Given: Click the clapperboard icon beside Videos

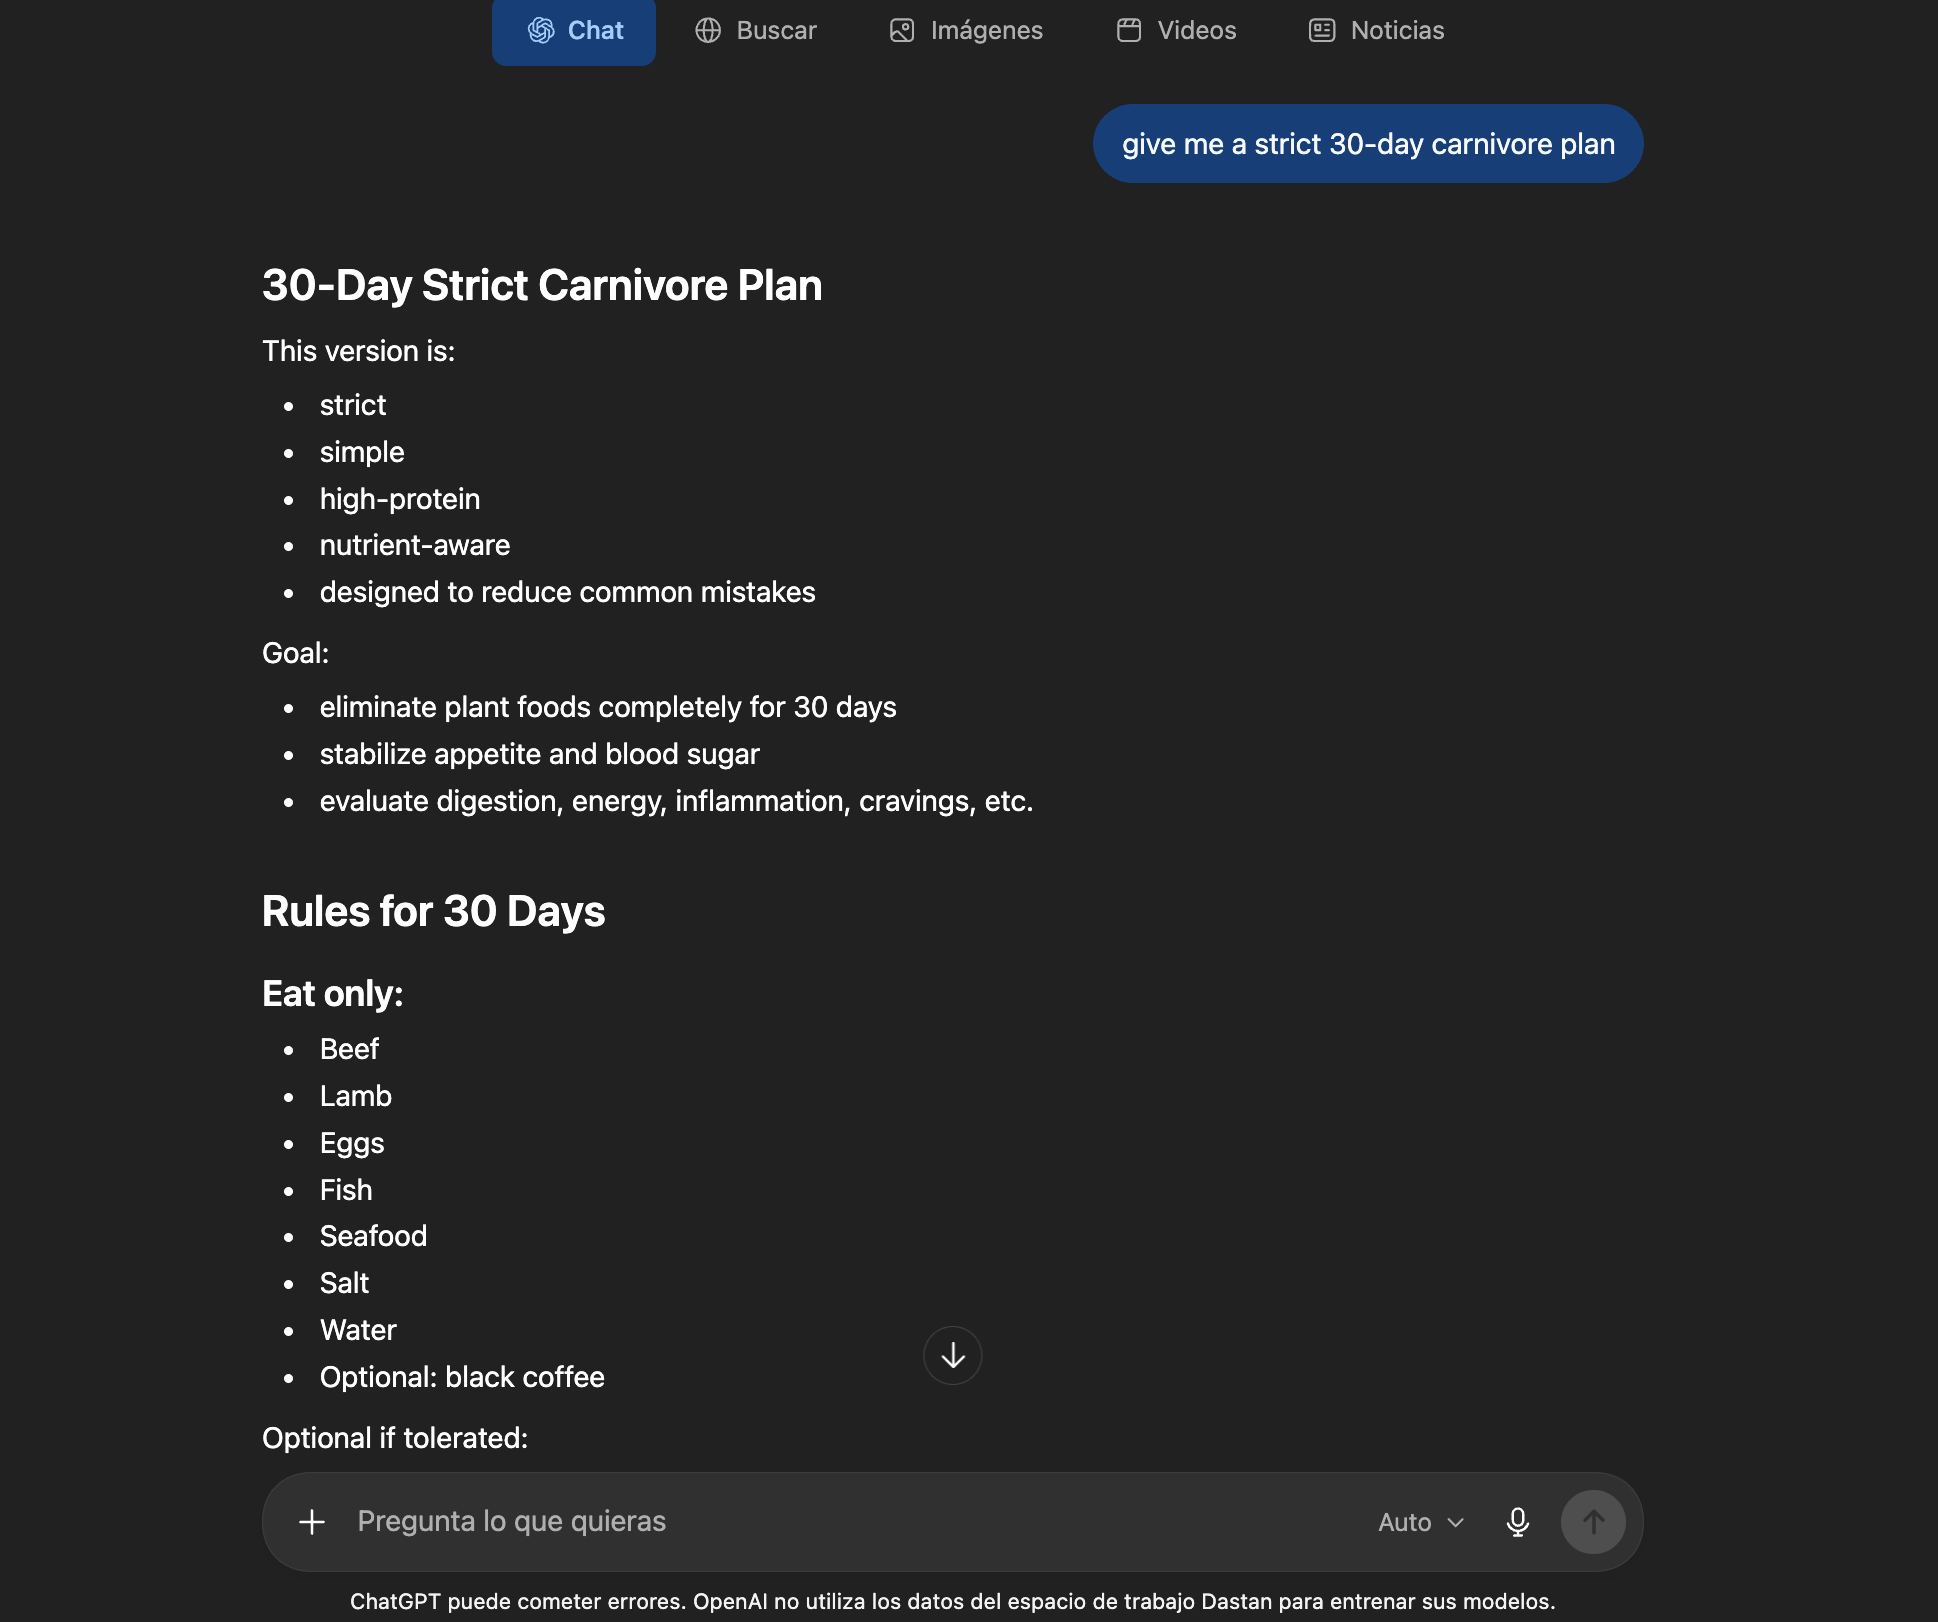Looking at the screenshot, I should click(1129, 31).
